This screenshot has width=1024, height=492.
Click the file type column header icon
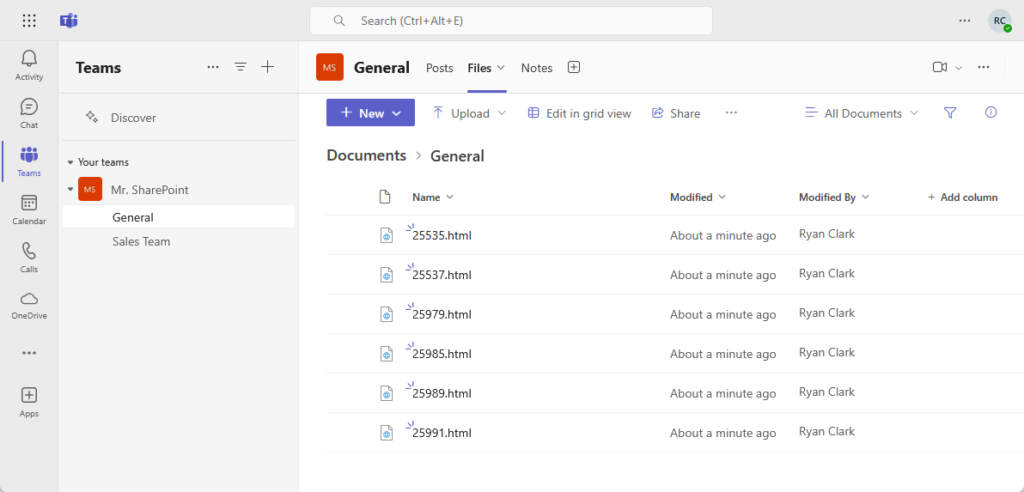pyautogui.click(x=385, y=197)
